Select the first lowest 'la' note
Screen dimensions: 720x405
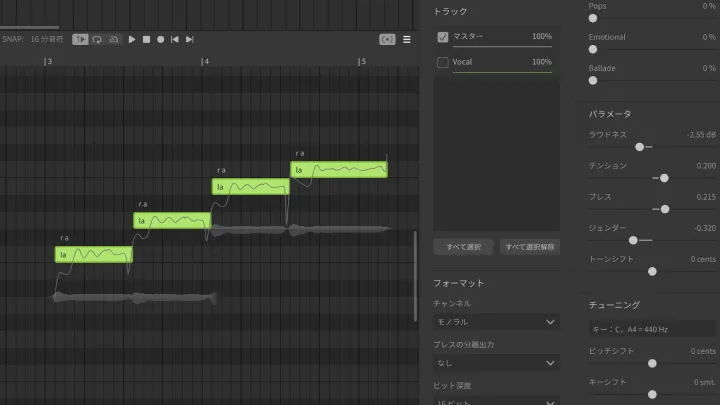point(94,255)
